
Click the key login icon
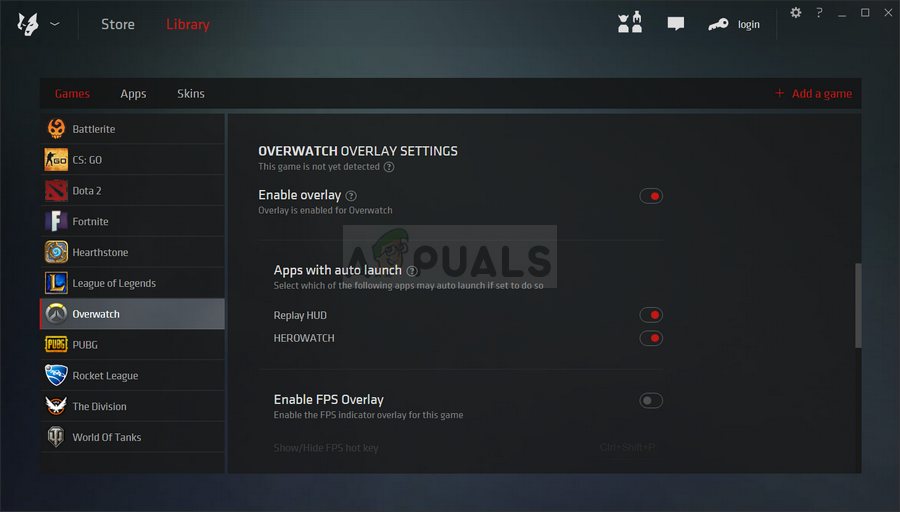pyautogui.click(x=718, y=24)
